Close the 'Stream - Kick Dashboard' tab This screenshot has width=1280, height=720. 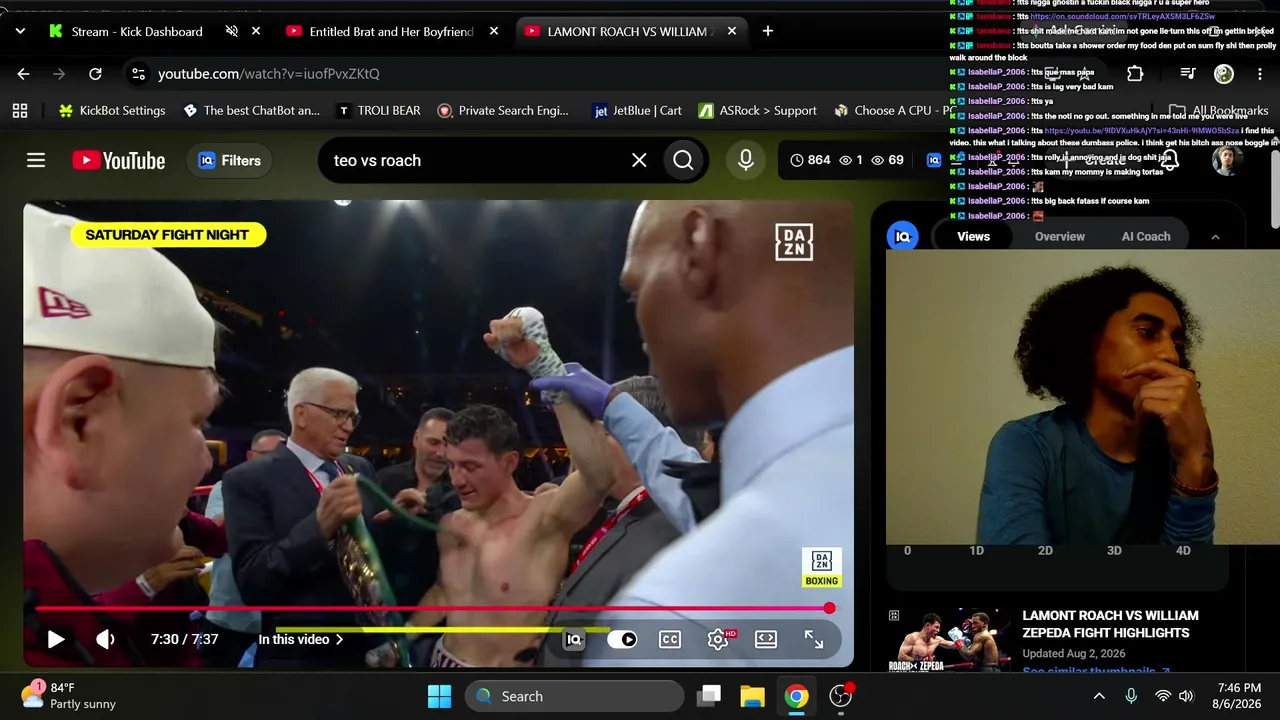tap(256, 31)
